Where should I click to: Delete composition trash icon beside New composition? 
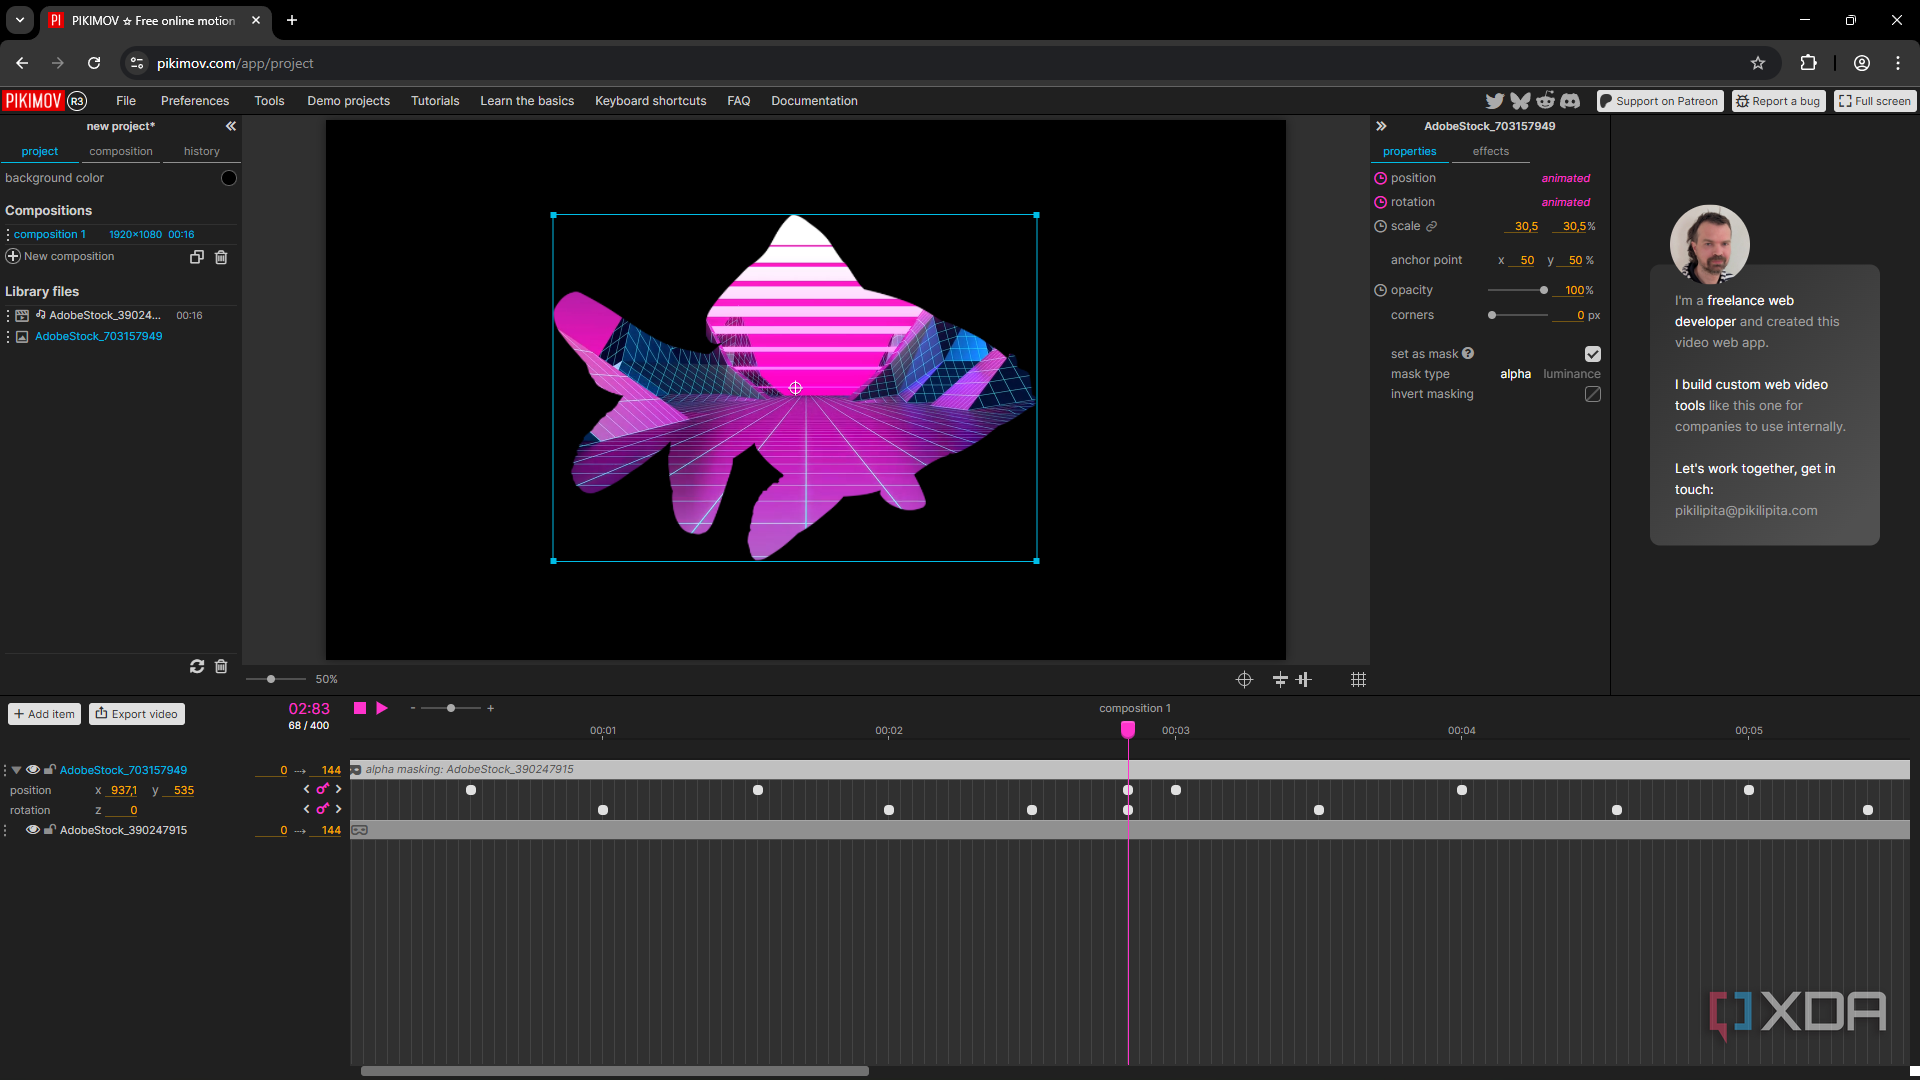[x=221, y=257]
